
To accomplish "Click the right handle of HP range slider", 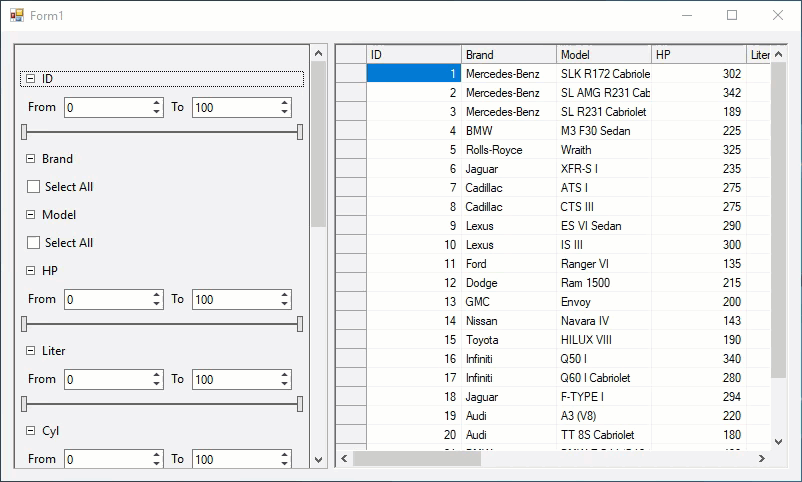I will coord(300,324).
